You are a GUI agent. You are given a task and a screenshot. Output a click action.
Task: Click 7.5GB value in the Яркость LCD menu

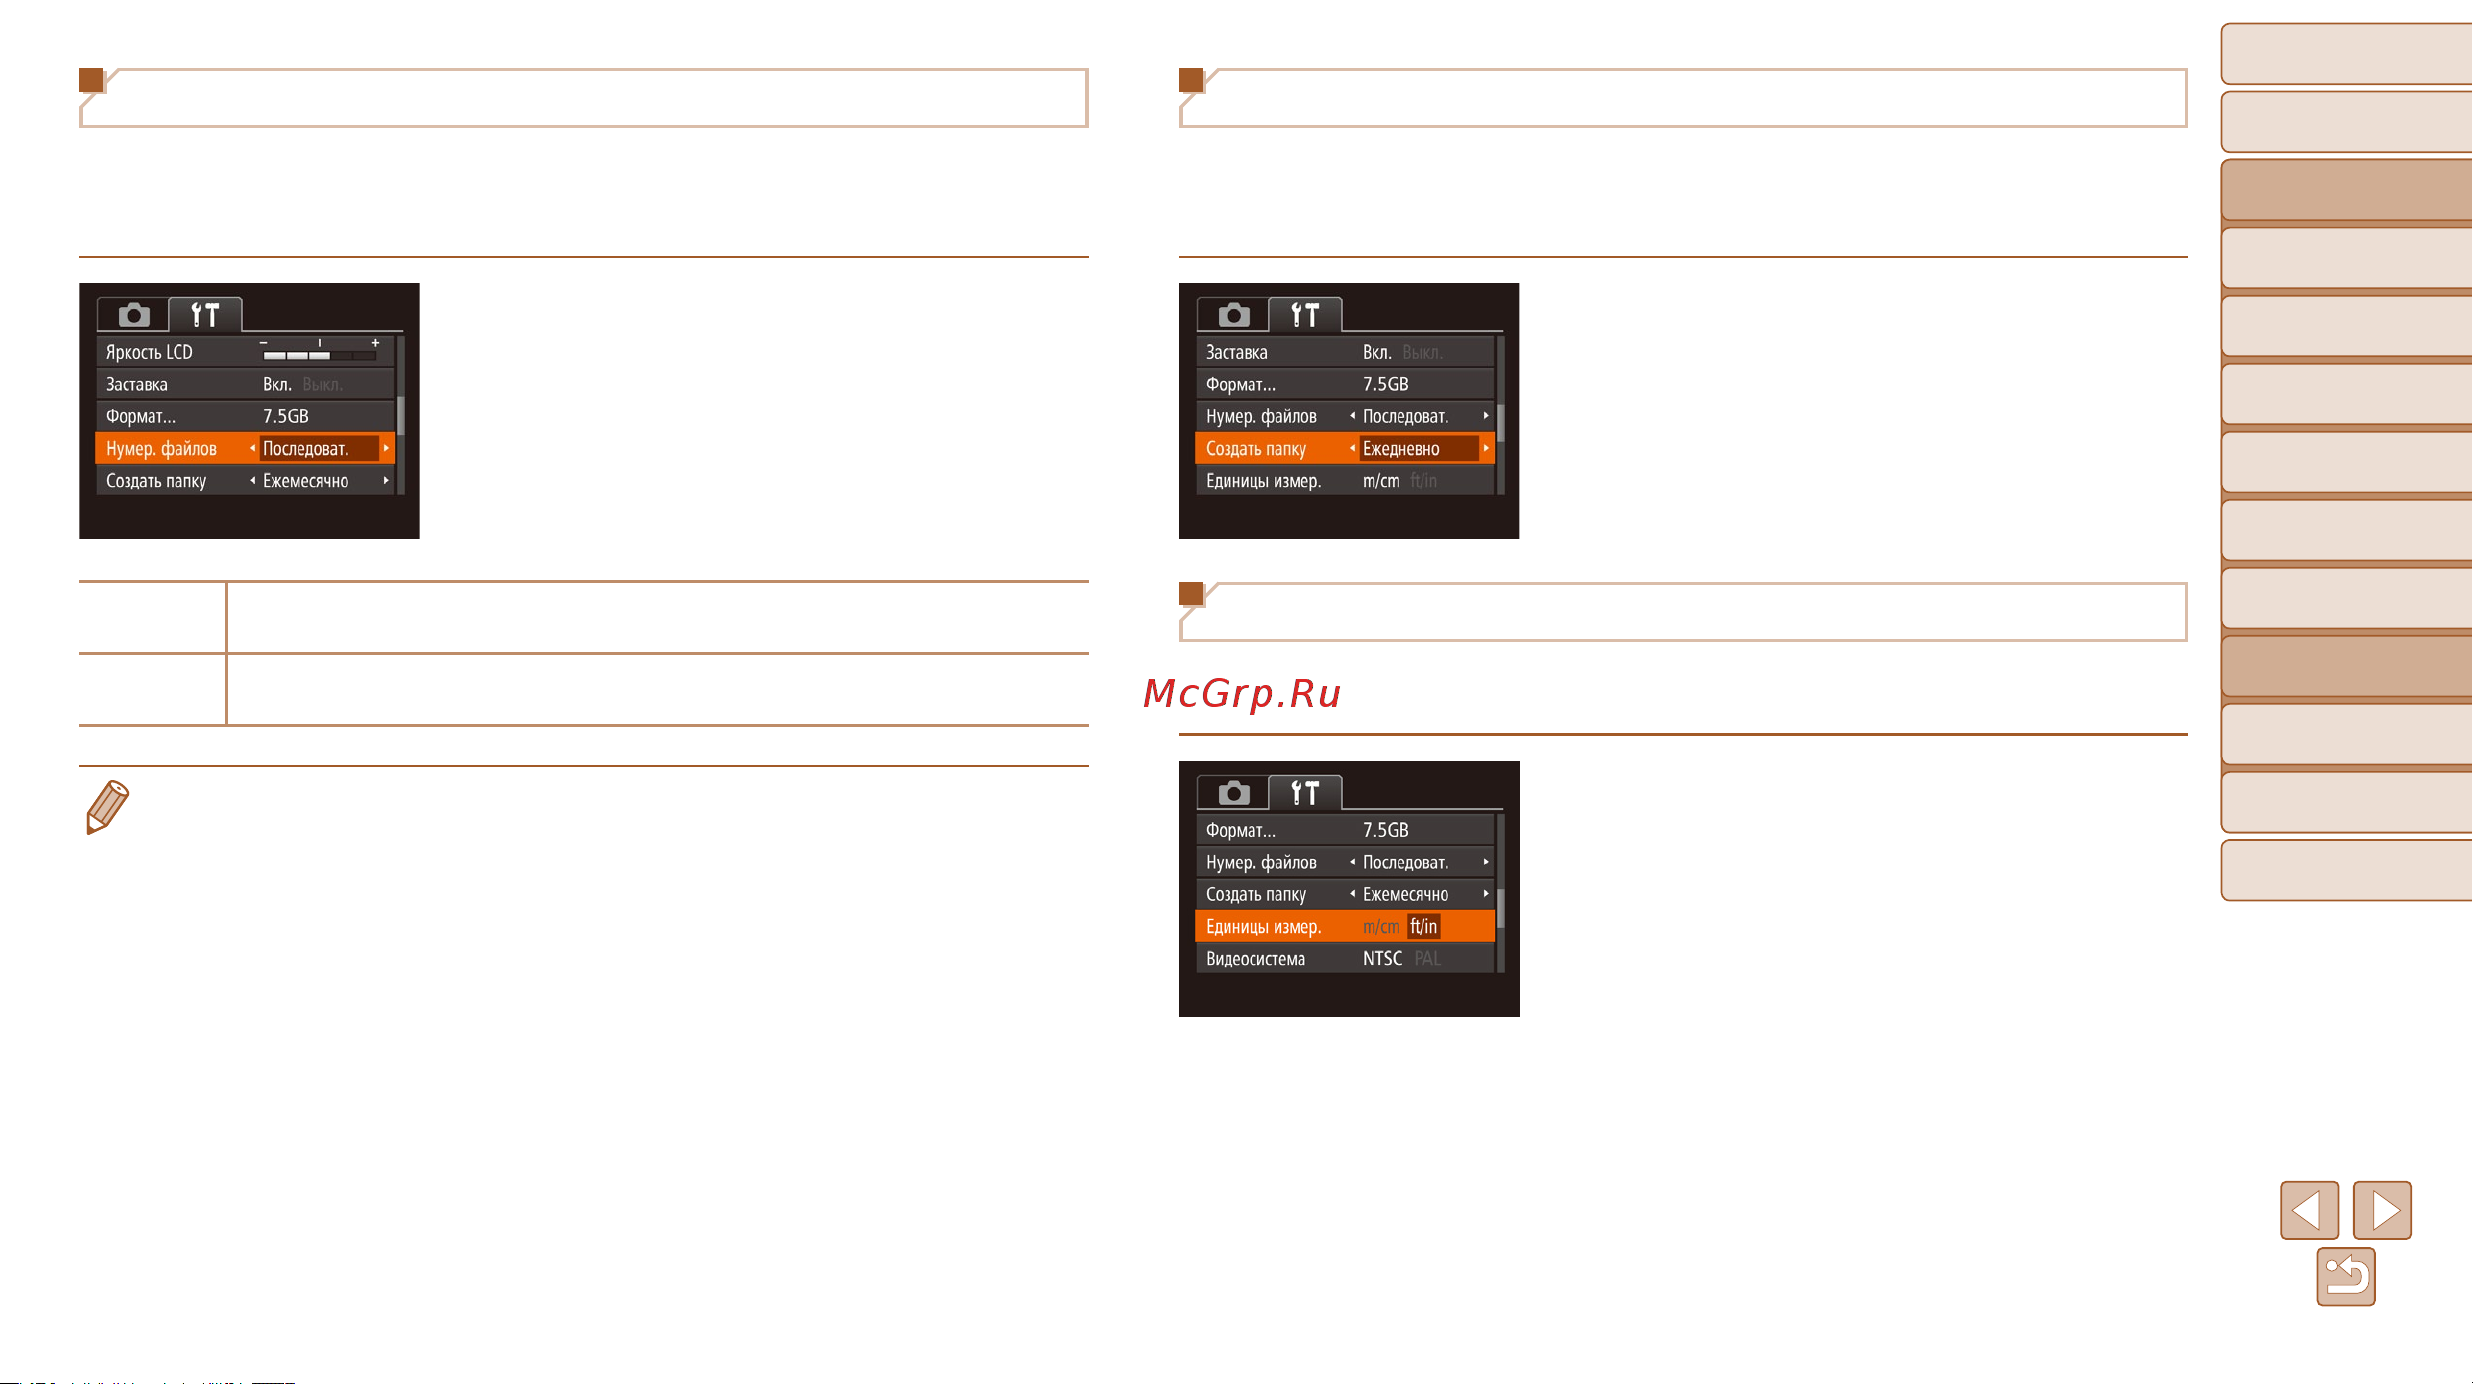[285, 416]
